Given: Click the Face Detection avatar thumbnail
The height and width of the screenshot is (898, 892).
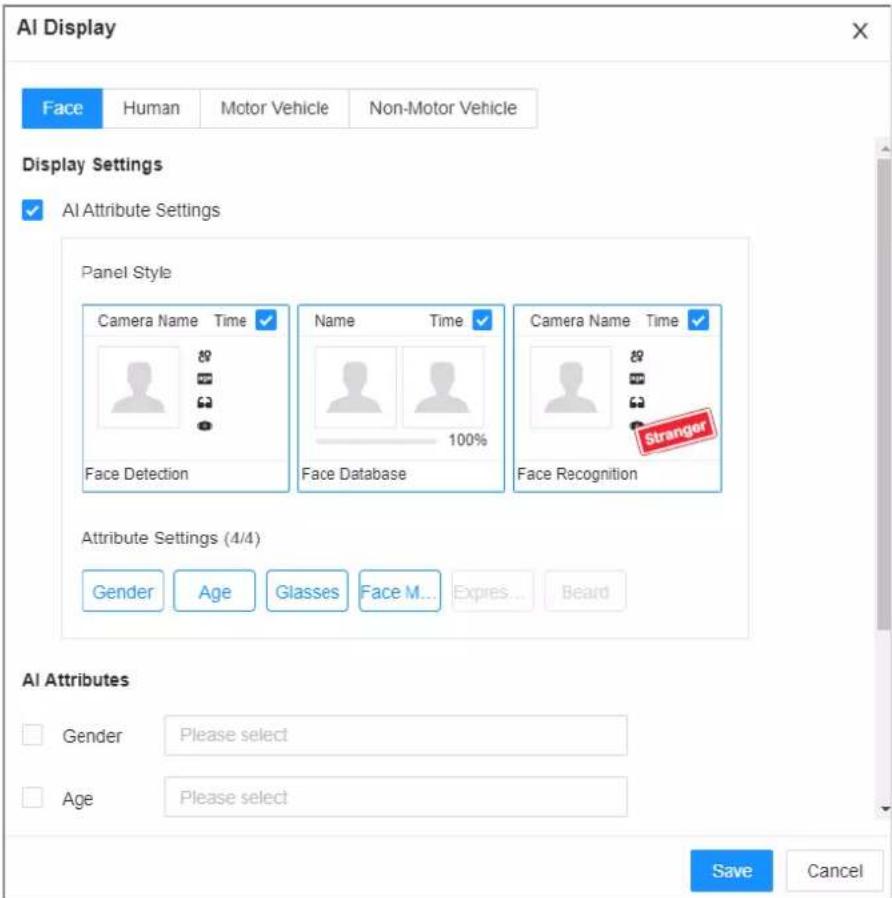Looking at the screenshot, I should (x=139, y=387).
